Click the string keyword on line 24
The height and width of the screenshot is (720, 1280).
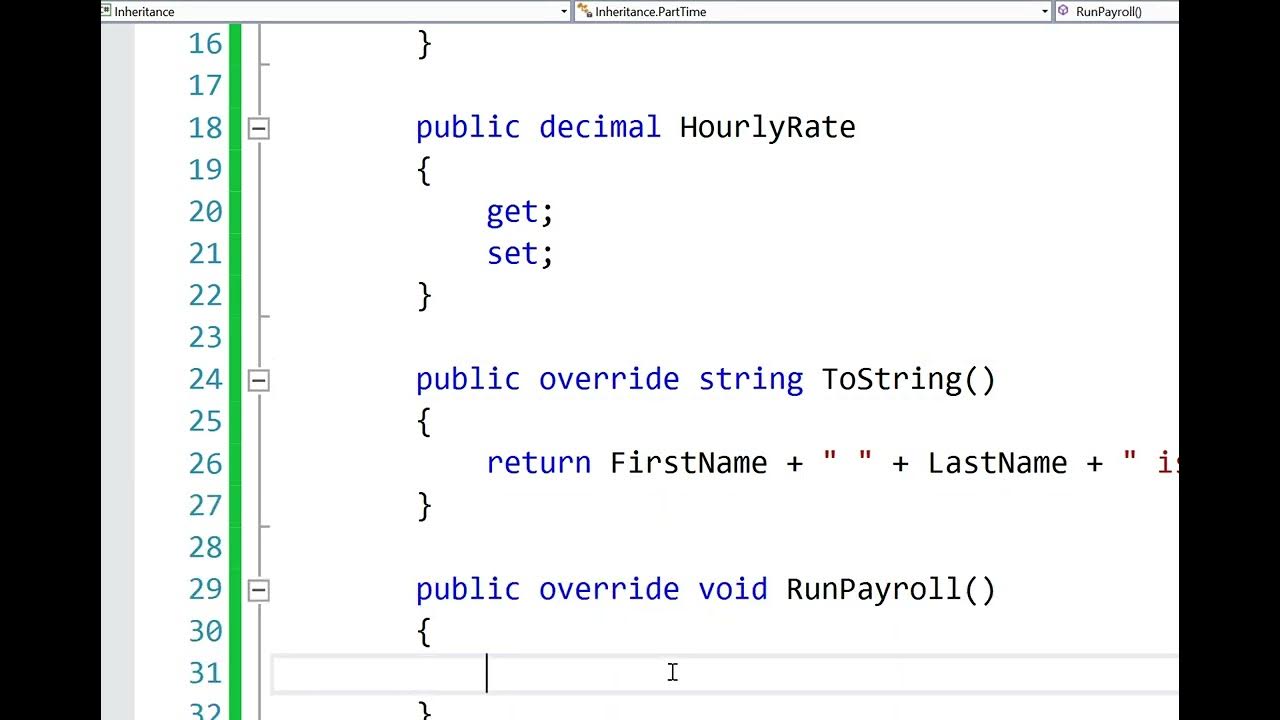(x=750, y=380)
